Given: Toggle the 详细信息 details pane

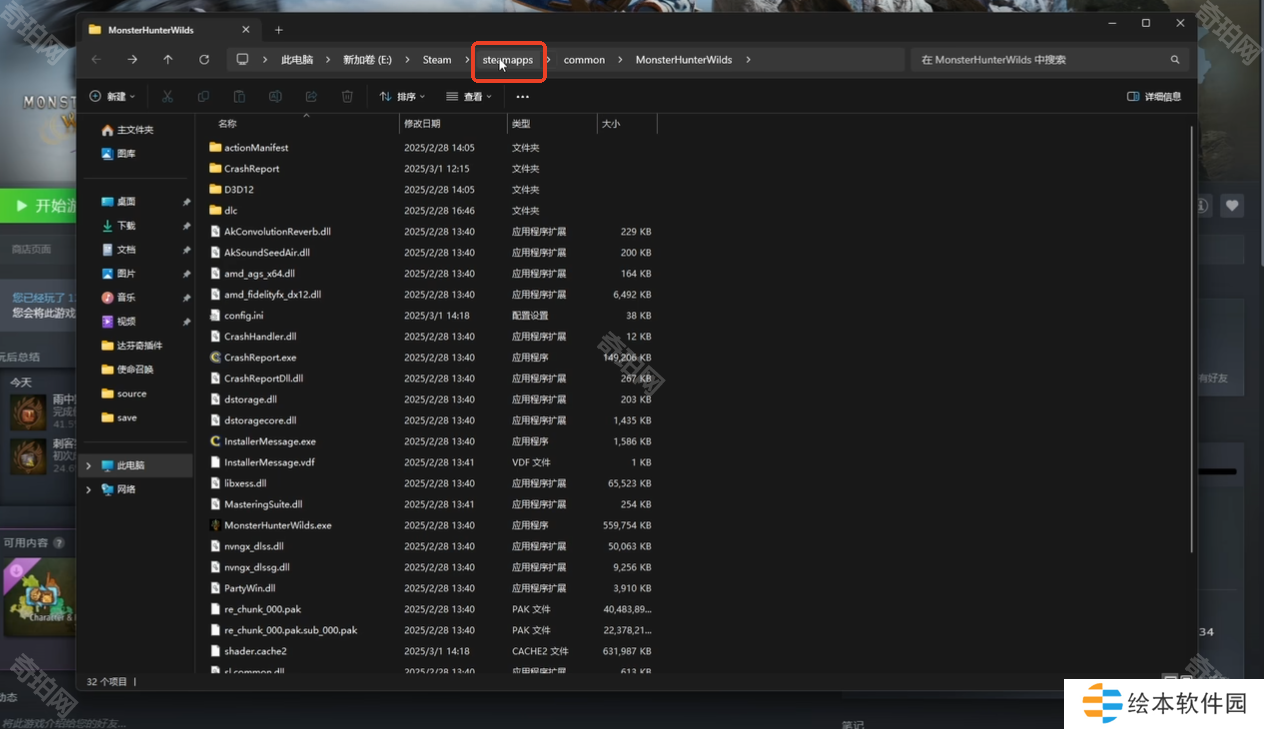Looking at the screenshot, I should pos(1154,97).
